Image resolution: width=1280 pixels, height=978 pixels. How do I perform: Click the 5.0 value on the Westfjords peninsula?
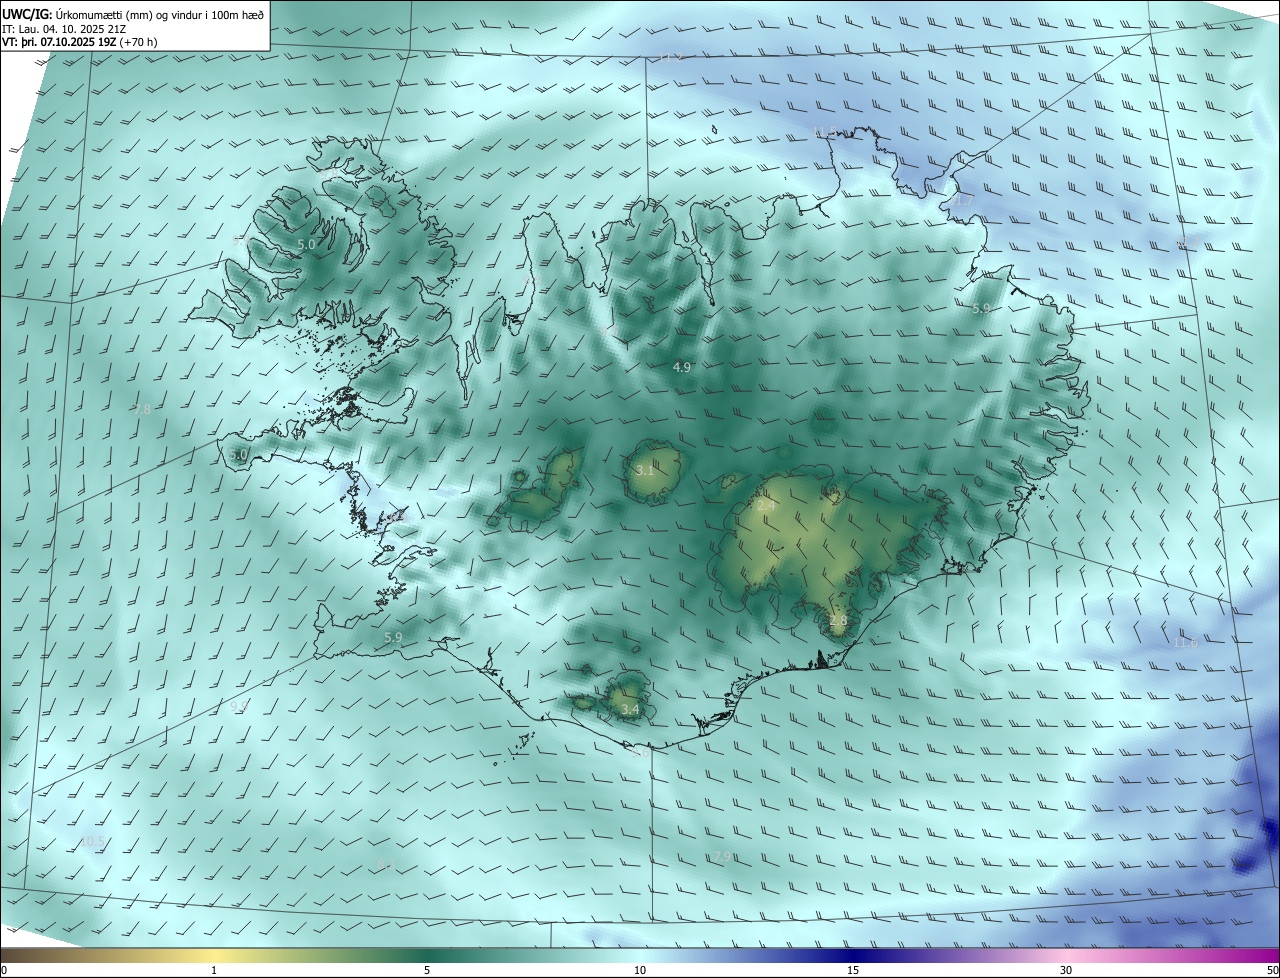tap(307, 244)
